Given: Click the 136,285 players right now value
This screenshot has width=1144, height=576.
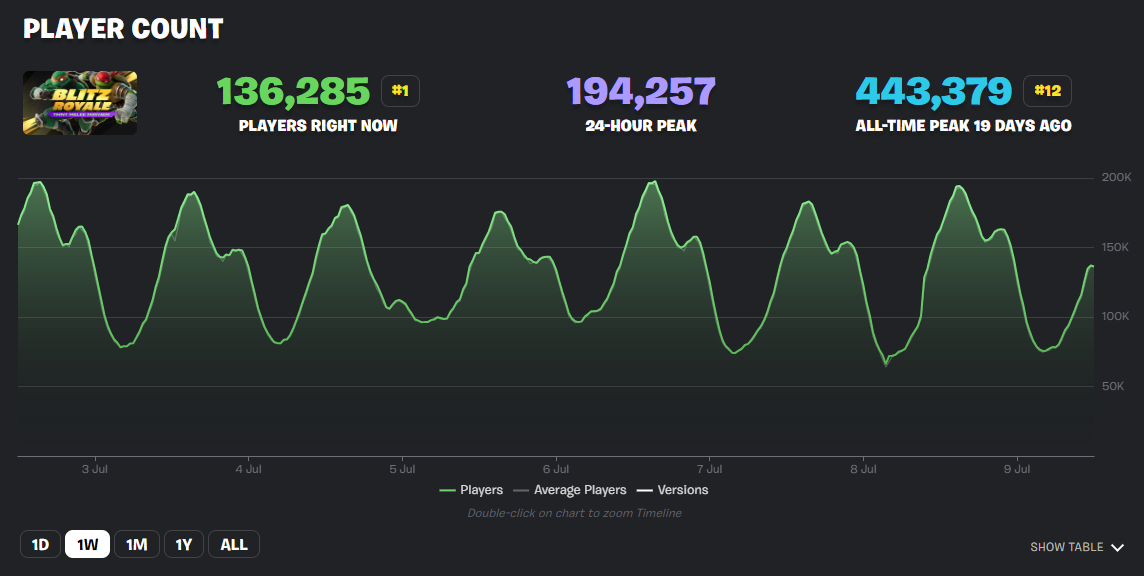Looking at the screenshot, I should coord(294,92).
